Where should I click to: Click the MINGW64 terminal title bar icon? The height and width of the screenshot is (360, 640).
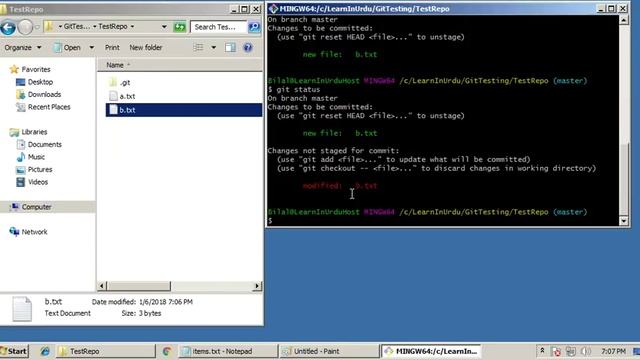273,9
